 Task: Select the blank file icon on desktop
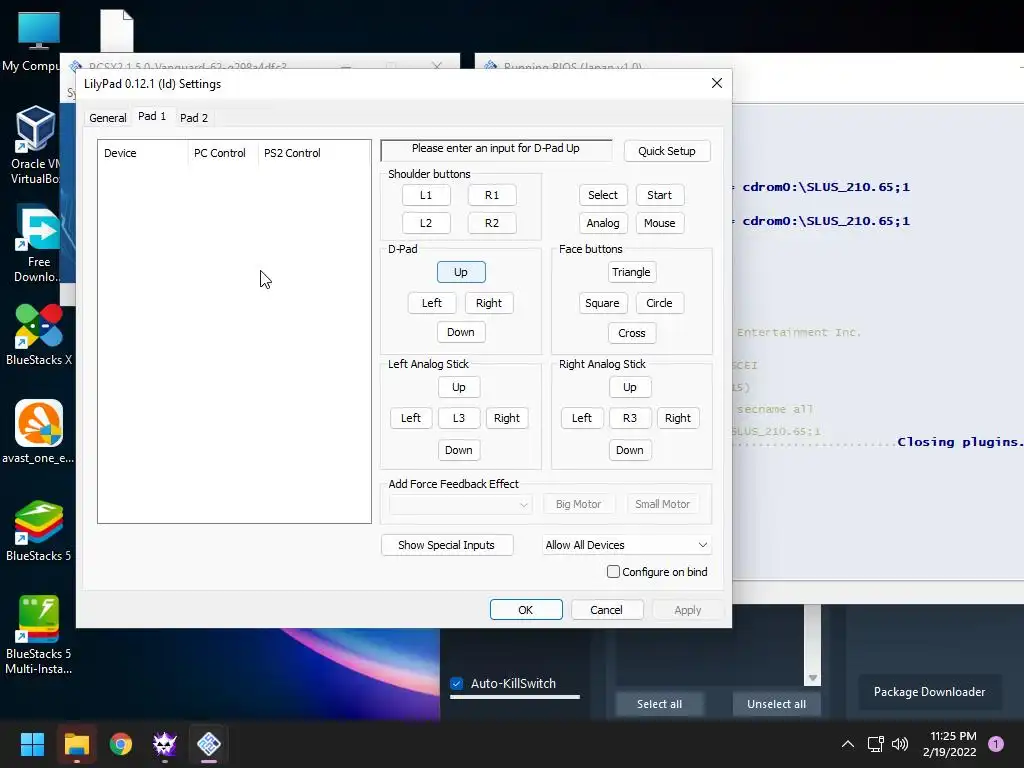point(117,30)
